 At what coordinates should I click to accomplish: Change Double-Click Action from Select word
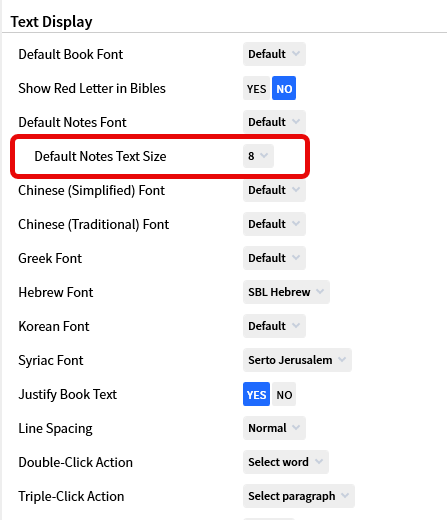286,462
